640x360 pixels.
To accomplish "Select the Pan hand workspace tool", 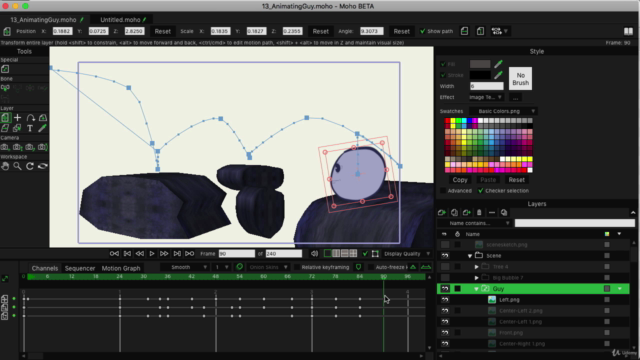I will pos(5,166).
